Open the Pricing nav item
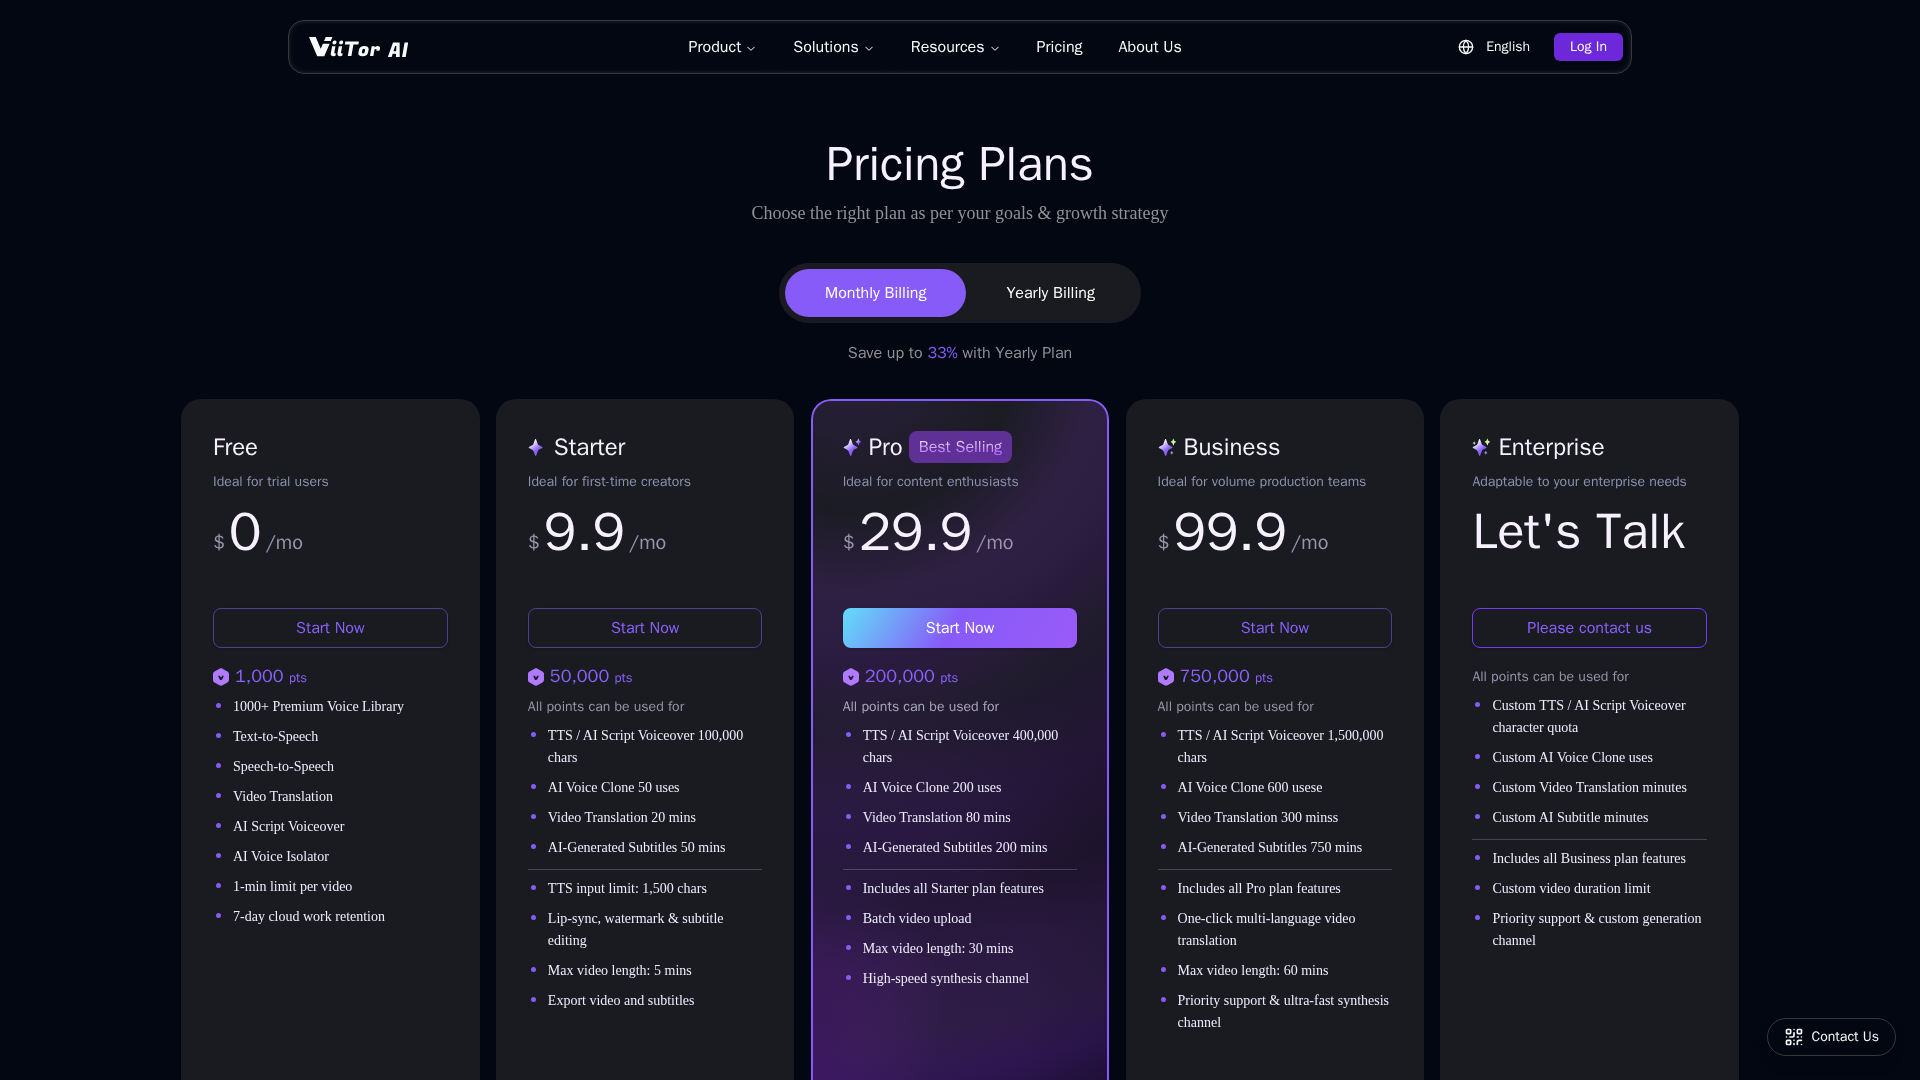This screenshot has height=1080, width=1920. [1059, 47]
